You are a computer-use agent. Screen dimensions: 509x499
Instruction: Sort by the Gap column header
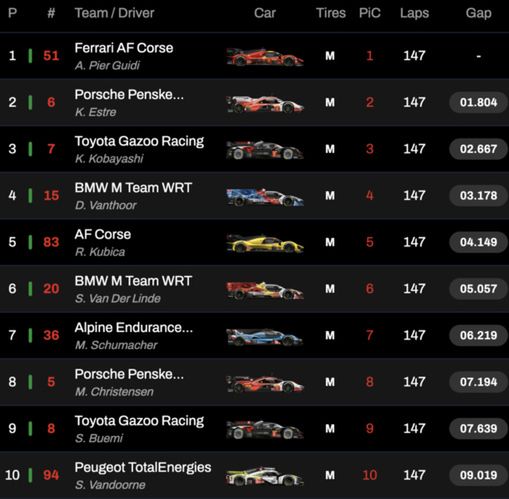pyautogui.click(x=478, y=13)
